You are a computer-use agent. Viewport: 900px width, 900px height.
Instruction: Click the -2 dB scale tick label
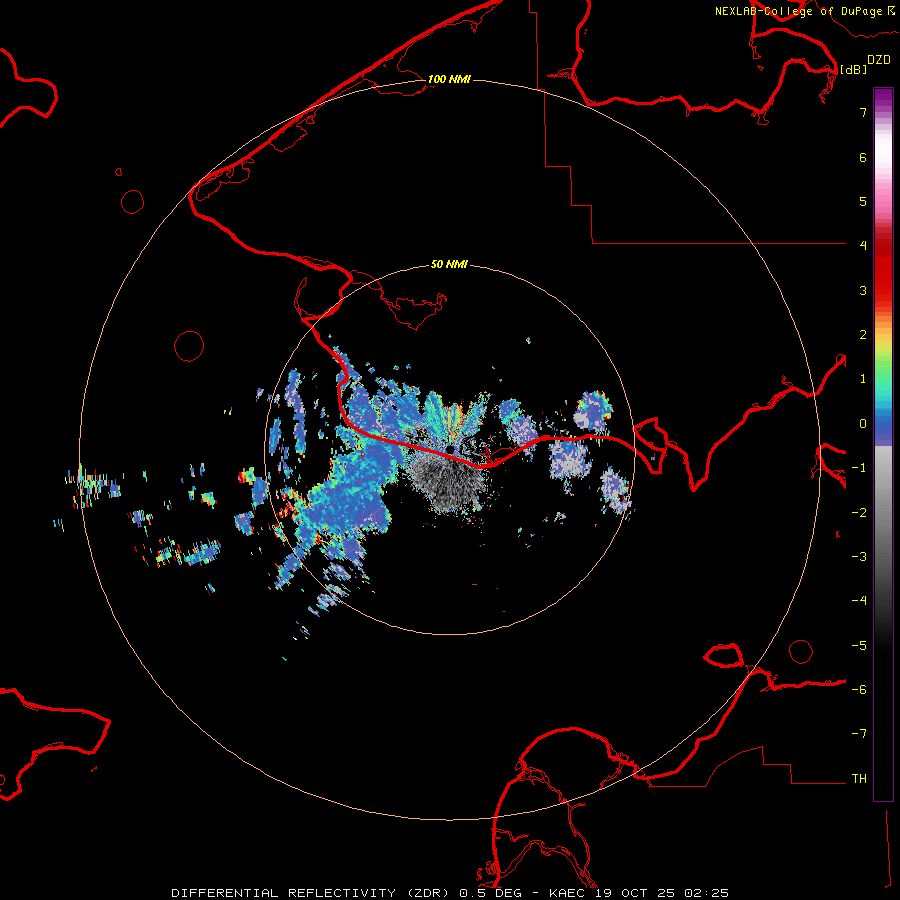(859, 513)
